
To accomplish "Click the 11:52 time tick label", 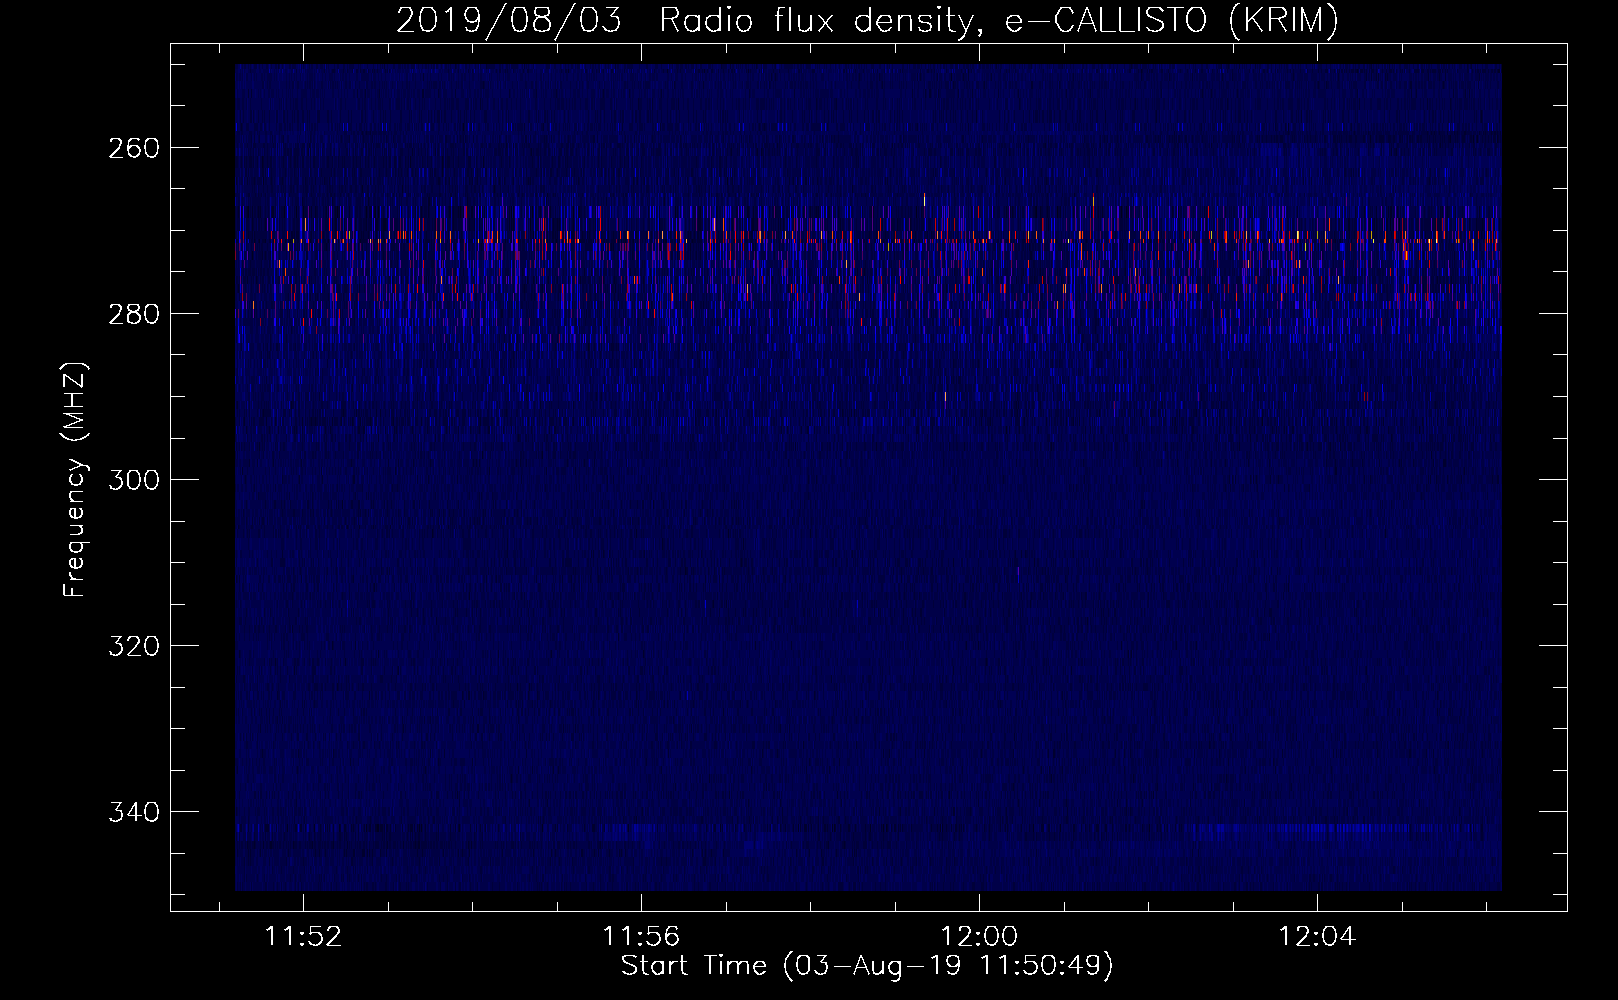I will pos(303,937).
